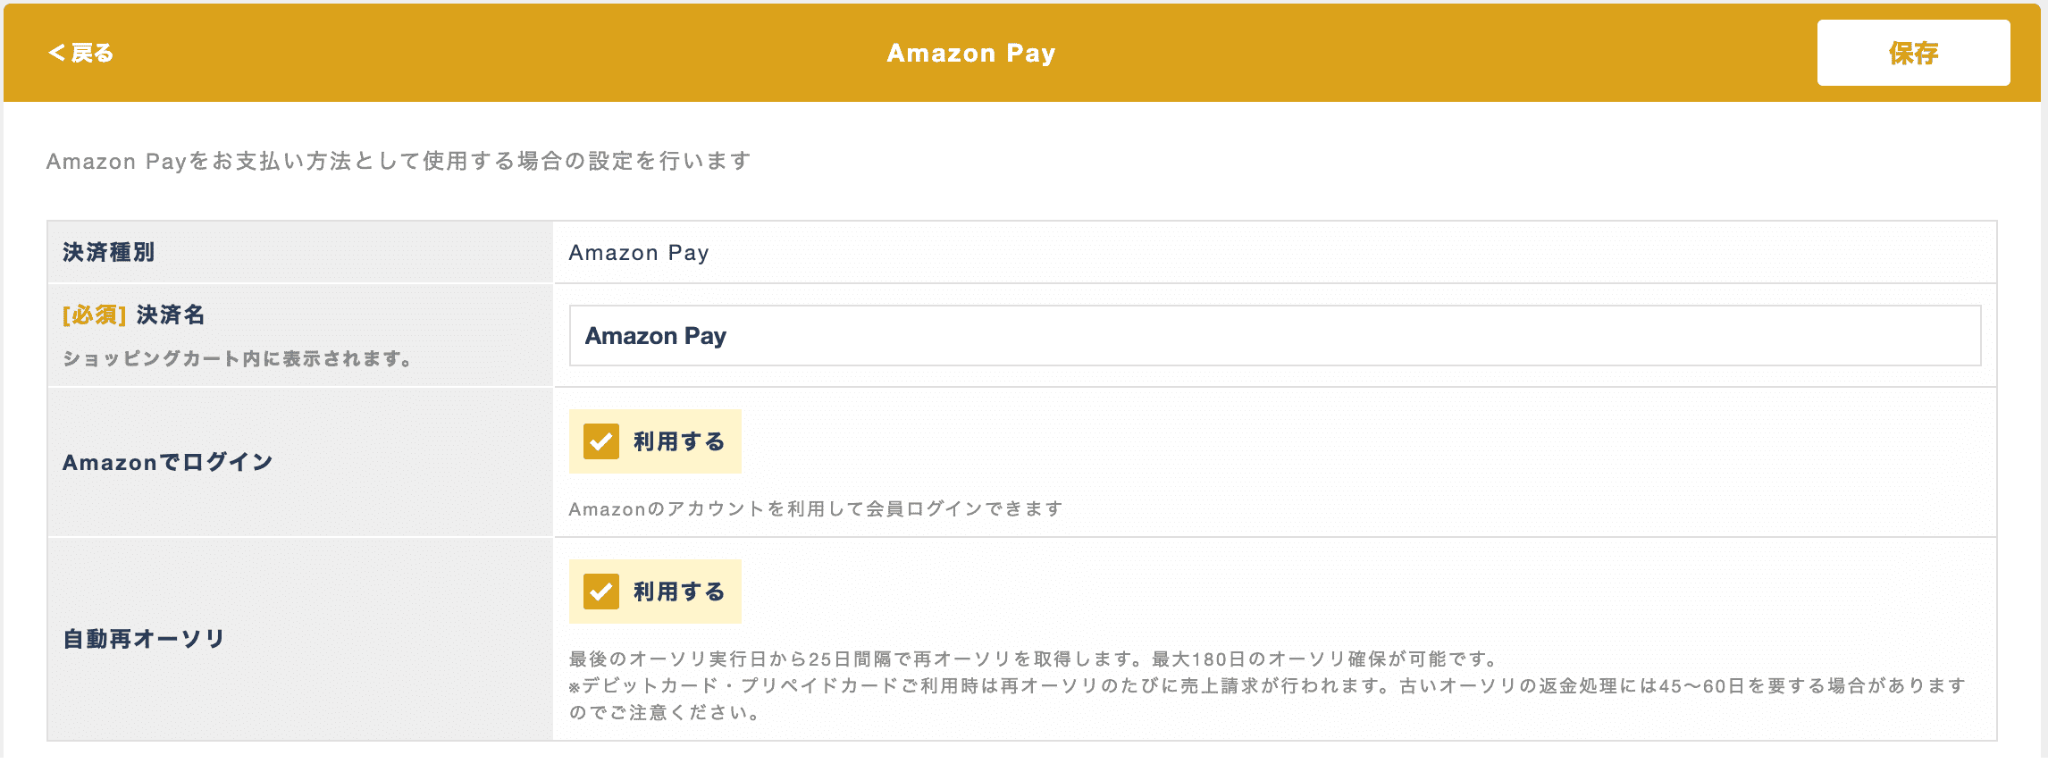
Task: Uncheck the Amazonでログイン checkbox
Action: coord(601,441)
